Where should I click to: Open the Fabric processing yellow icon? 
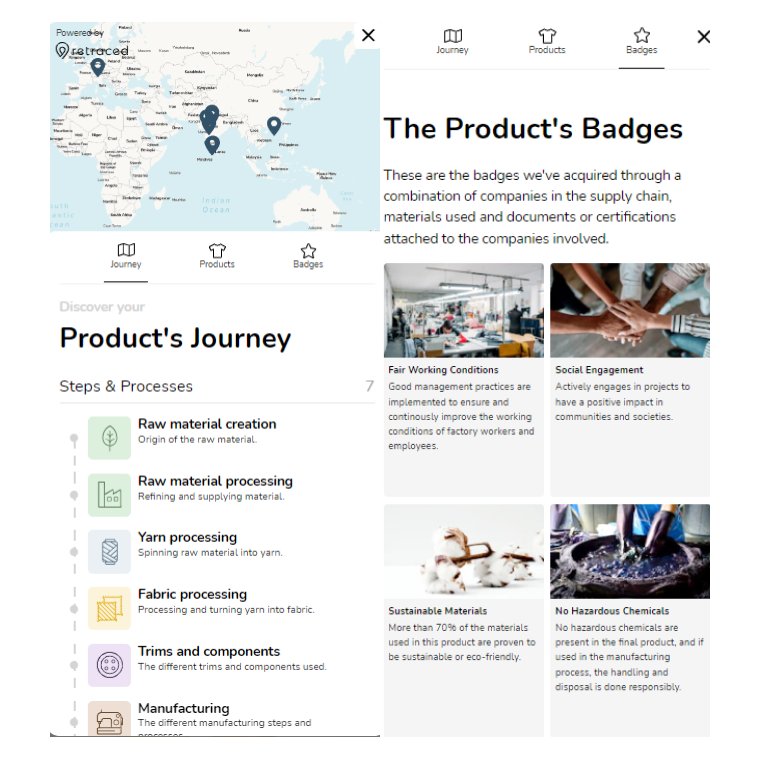click(109, 608)
